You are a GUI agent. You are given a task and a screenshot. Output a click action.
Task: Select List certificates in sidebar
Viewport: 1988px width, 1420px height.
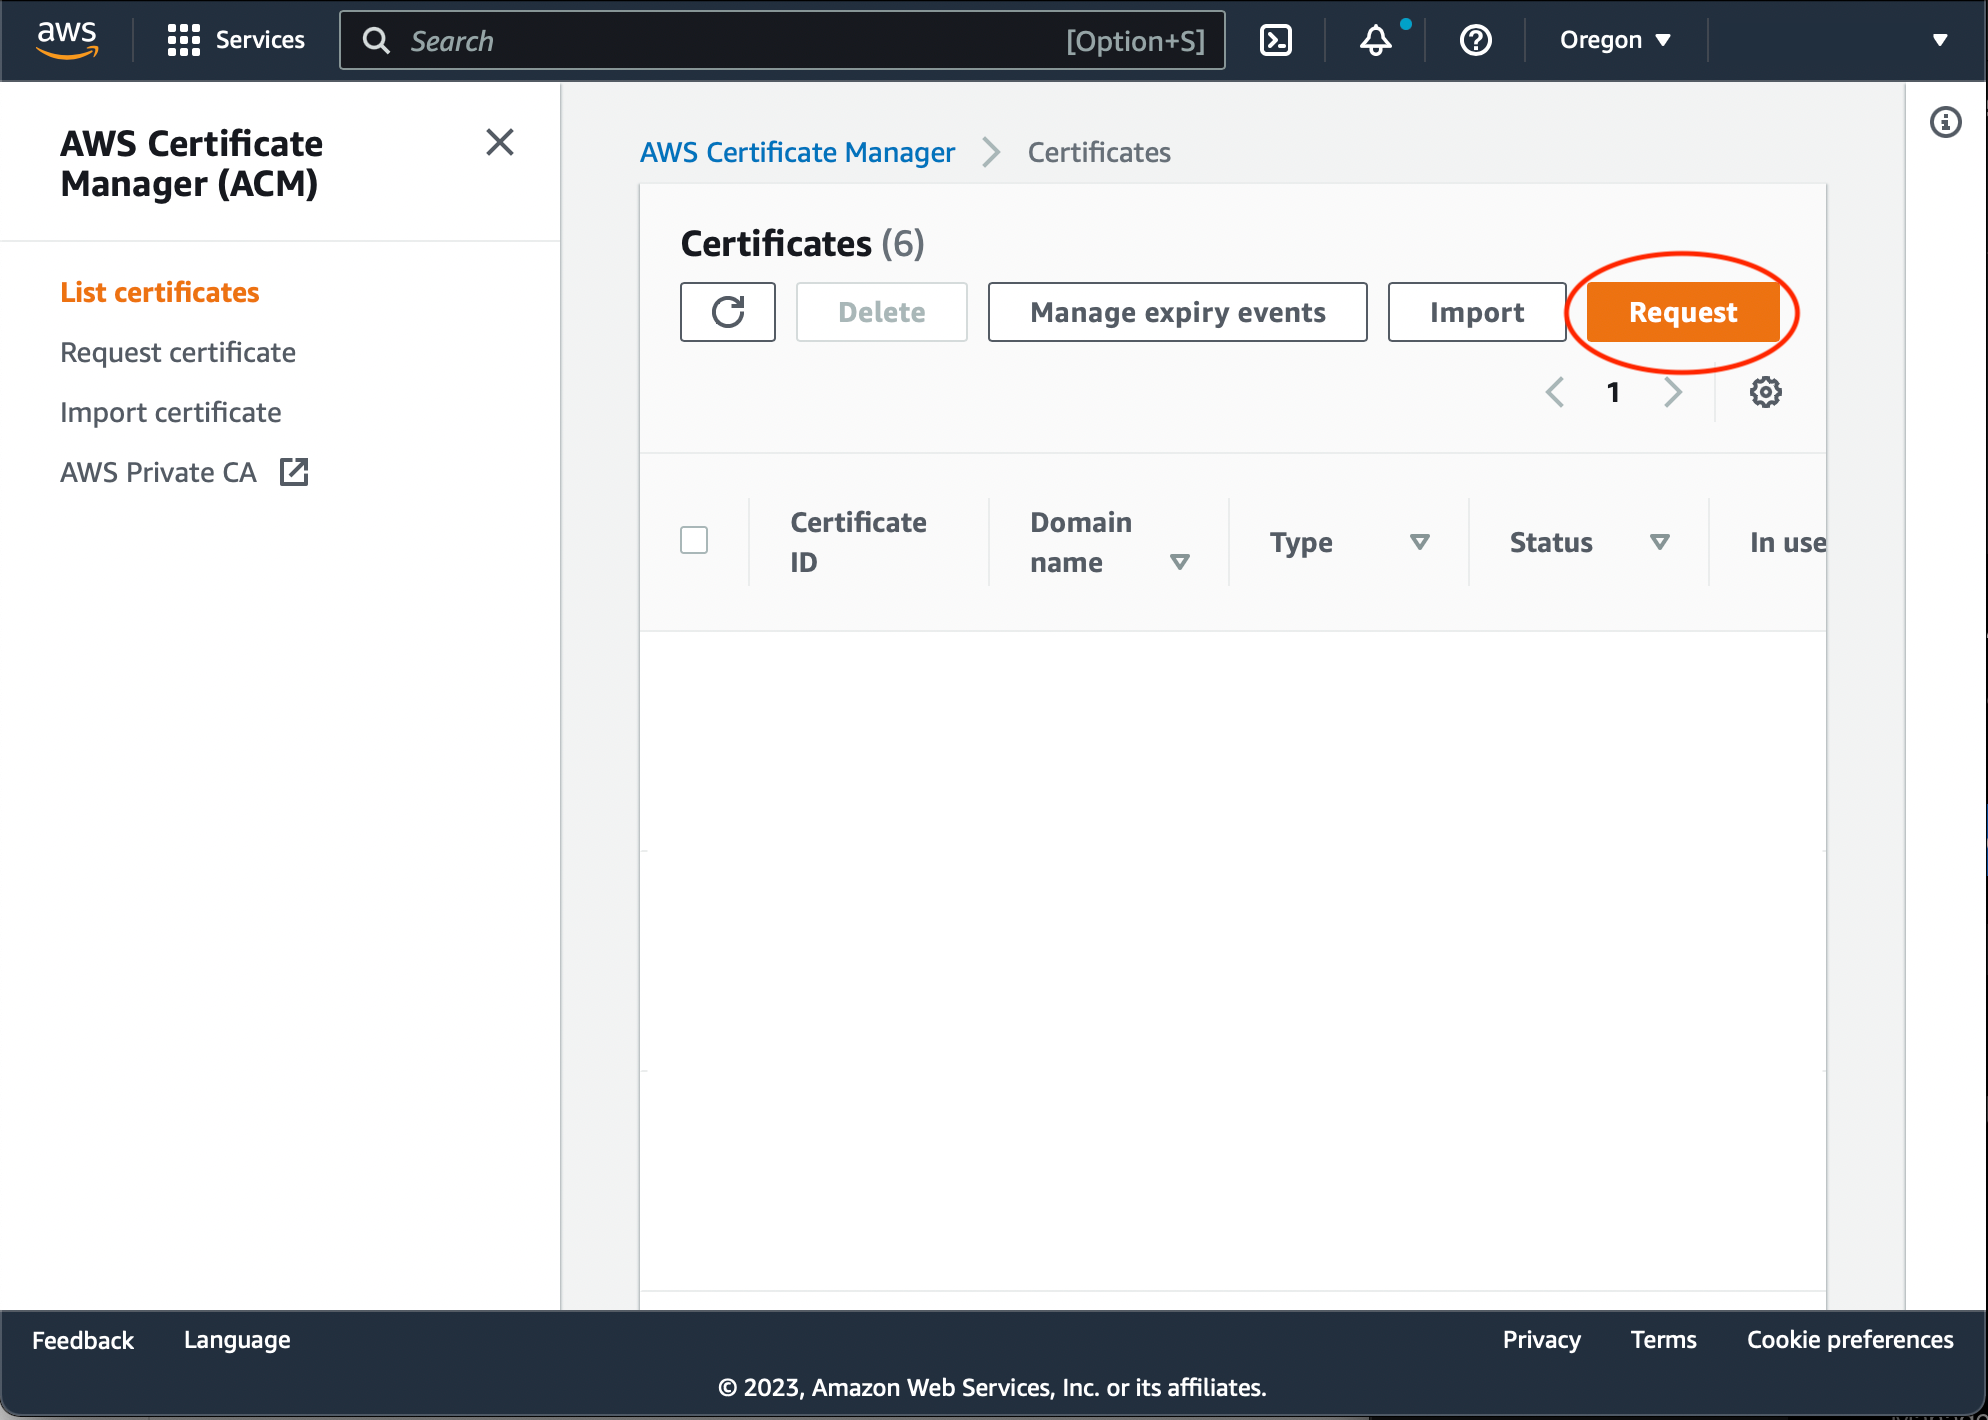coord(160,292)
